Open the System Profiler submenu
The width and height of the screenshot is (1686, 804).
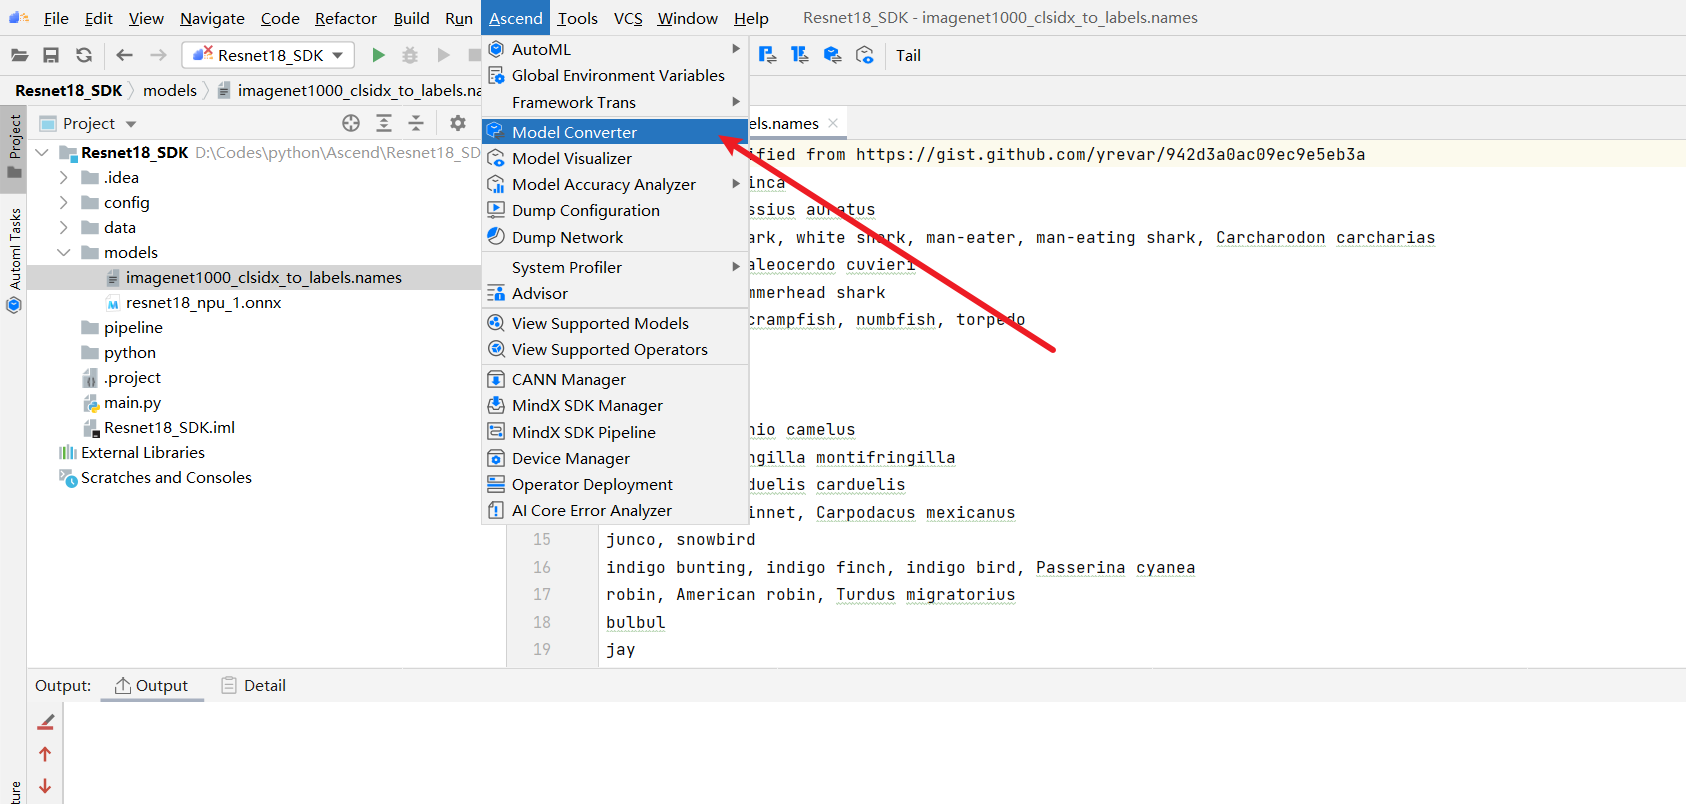tap(615, 267)
